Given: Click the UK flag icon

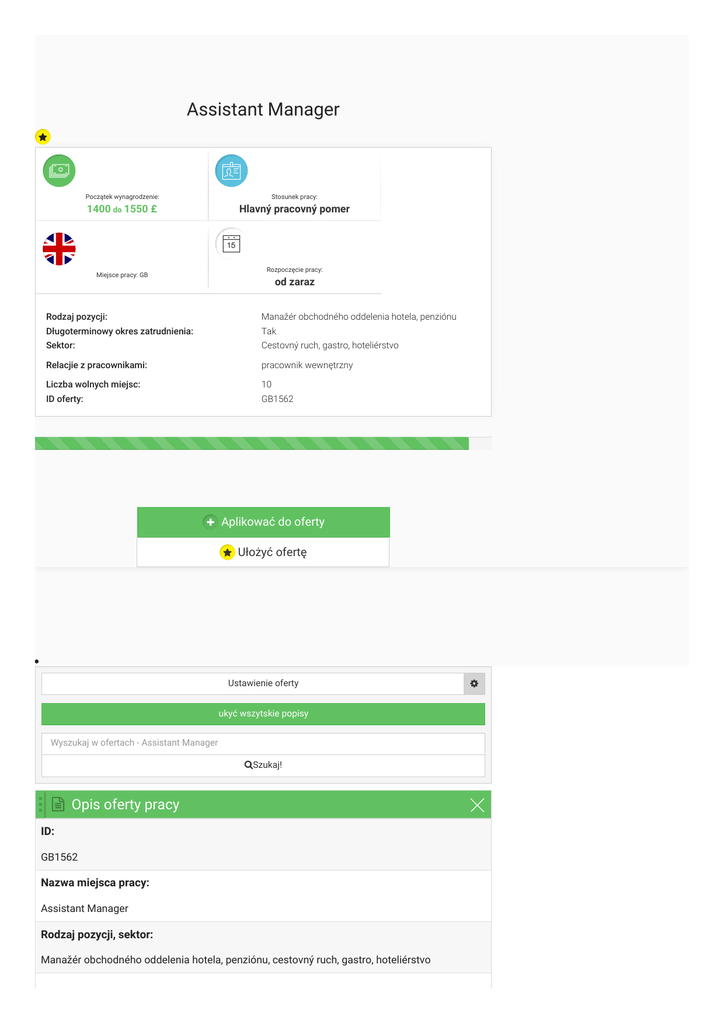Looking at the screenshot, I should click(x=59, y=249).
